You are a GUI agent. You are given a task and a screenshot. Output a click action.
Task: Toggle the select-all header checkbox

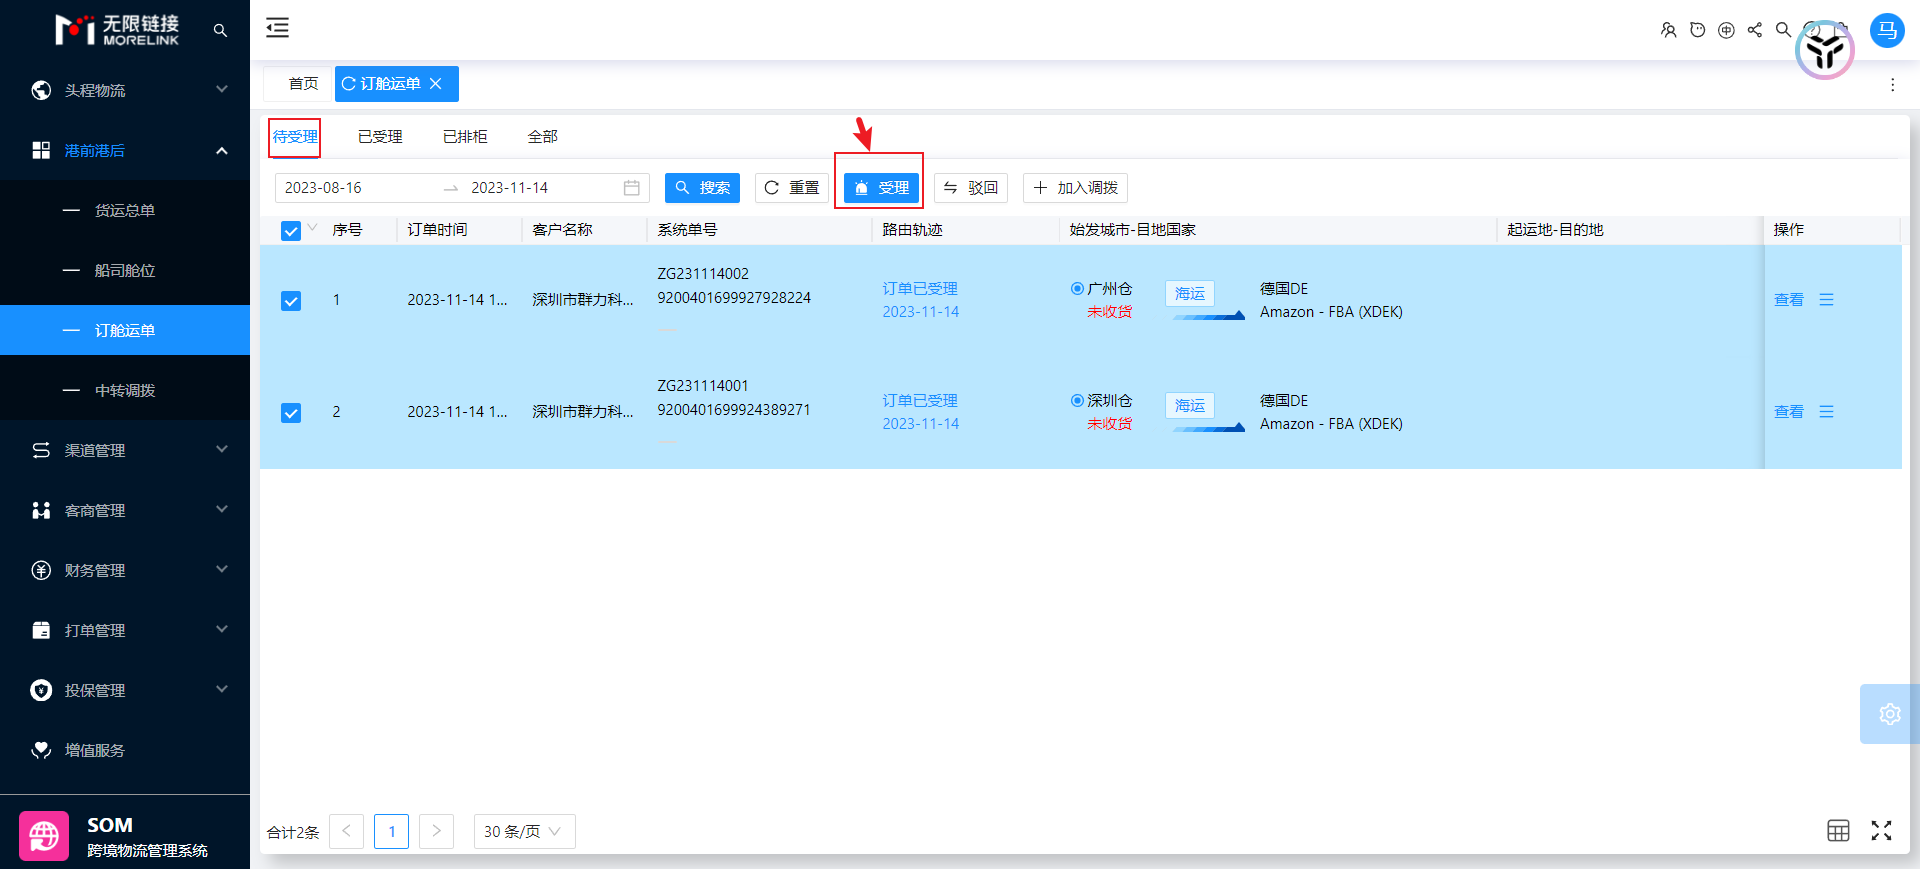[291, 231]
